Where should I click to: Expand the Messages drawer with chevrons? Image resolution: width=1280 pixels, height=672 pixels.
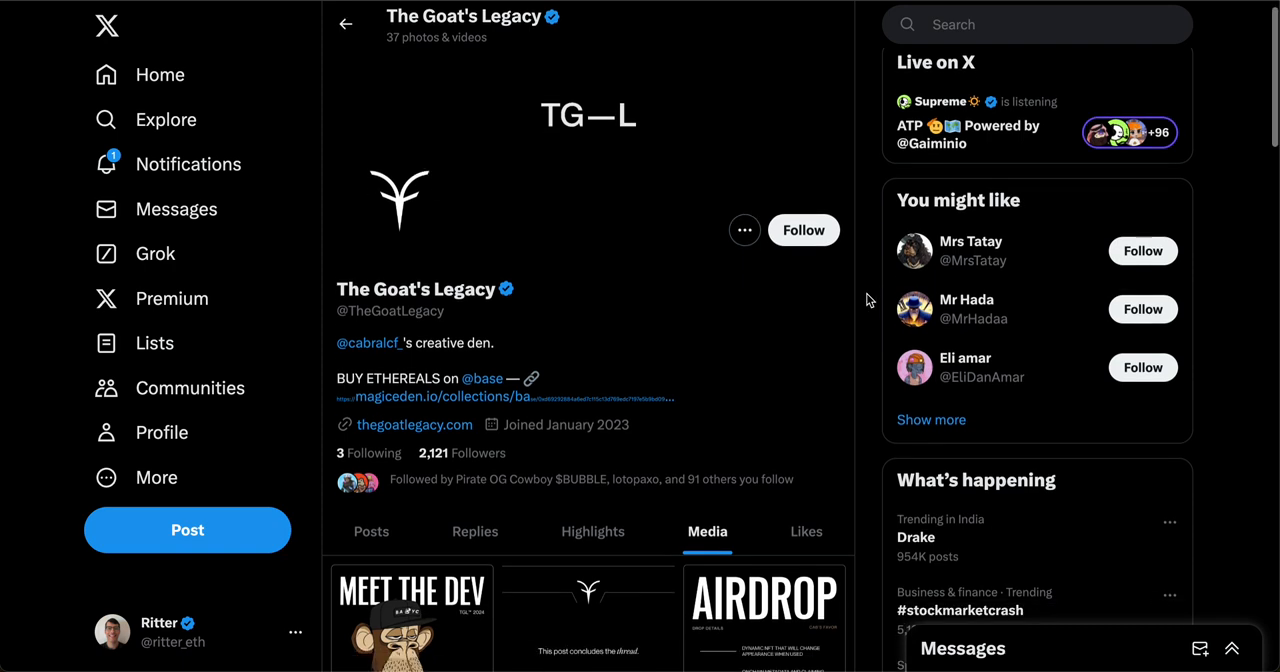tap(1232, 649)
